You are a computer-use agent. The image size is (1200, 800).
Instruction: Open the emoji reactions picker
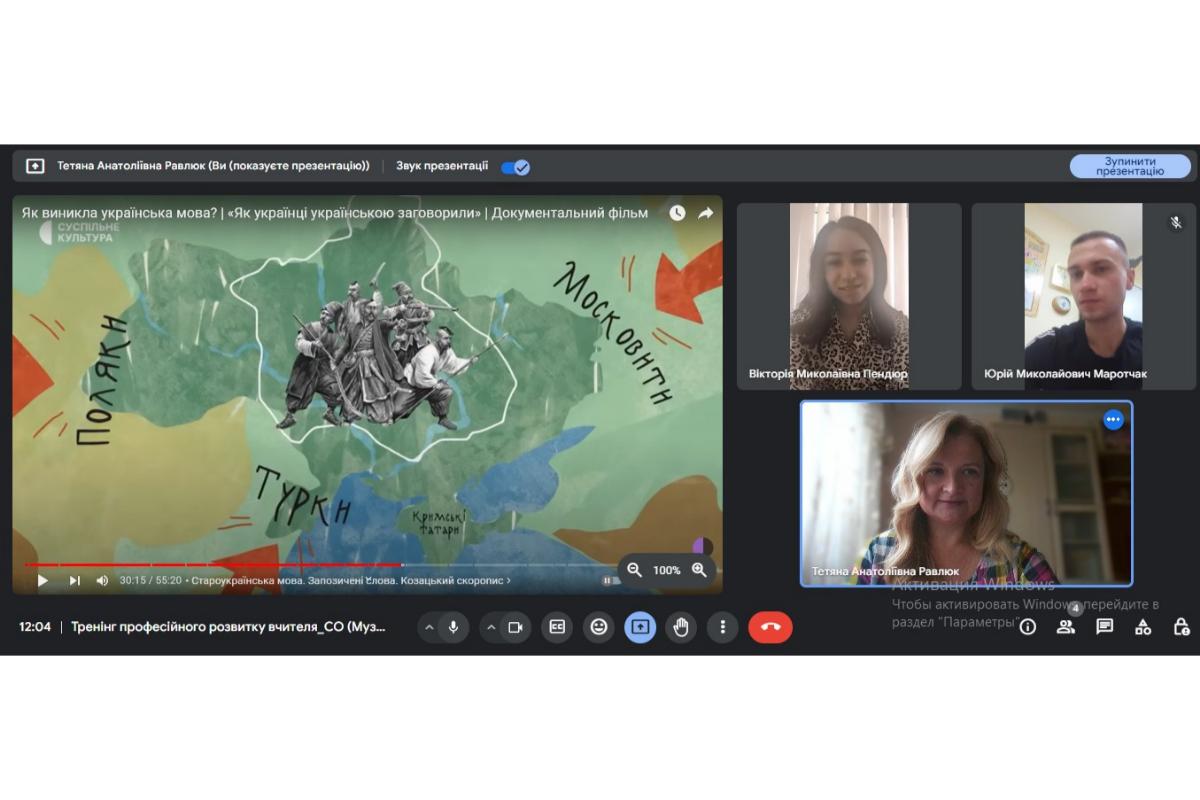(599, 627)
